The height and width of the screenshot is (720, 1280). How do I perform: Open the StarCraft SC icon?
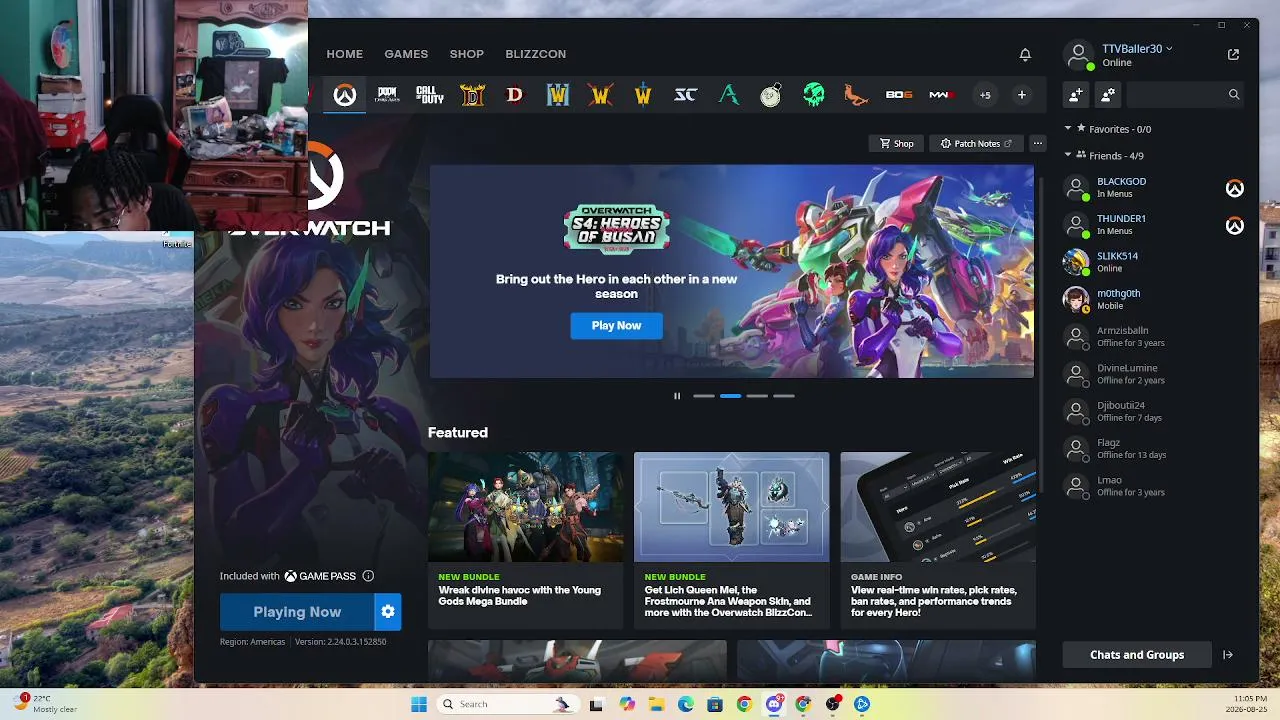pyautogui.click(x=685, y=95)
